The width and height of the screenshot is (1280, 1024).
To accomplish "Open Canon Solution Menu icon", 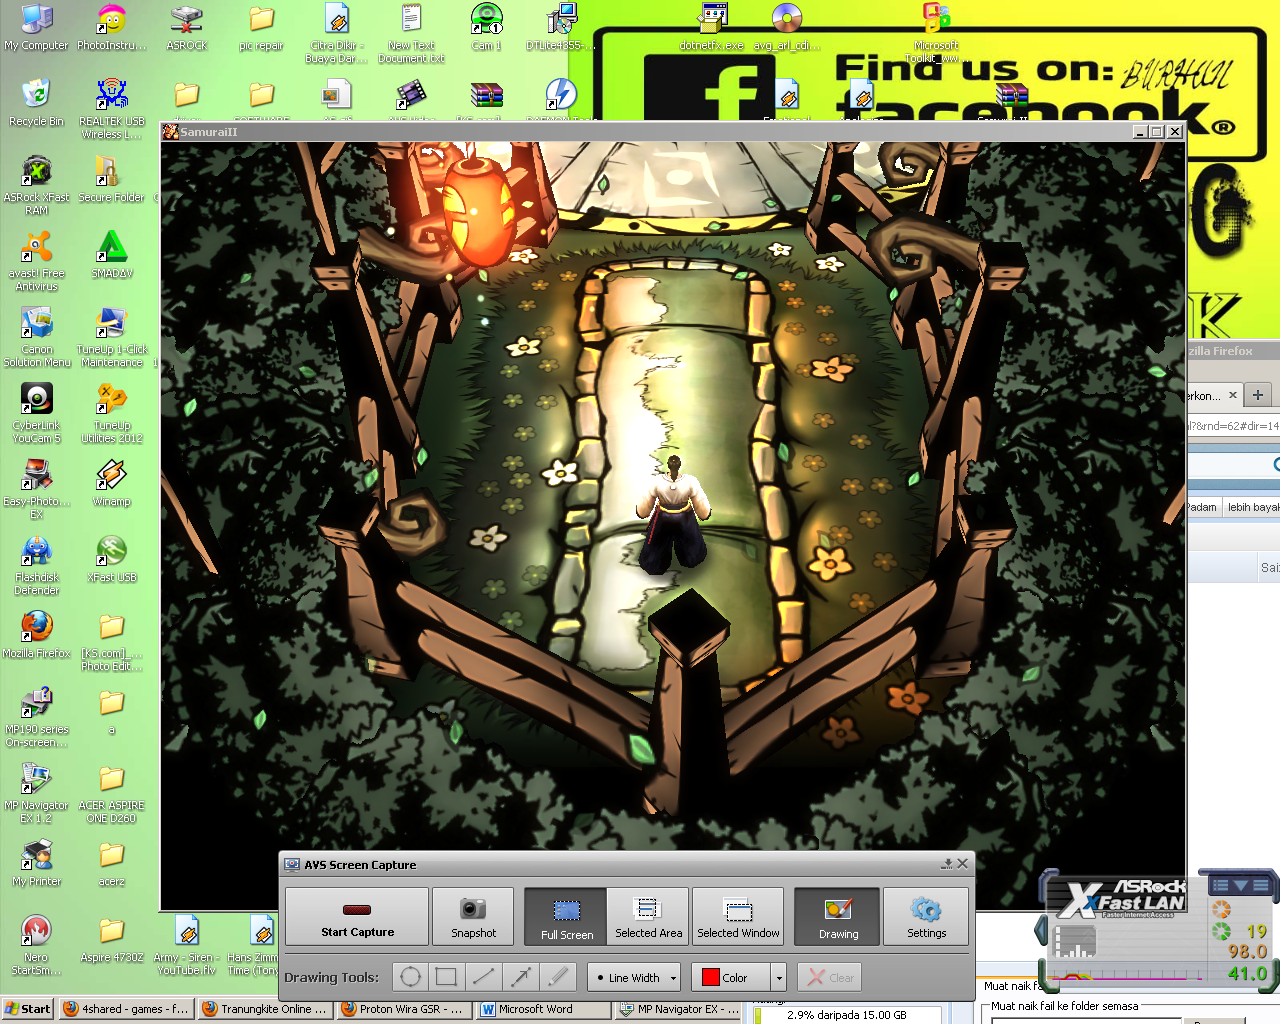I will pyautogui.click(x=37, y=337).
